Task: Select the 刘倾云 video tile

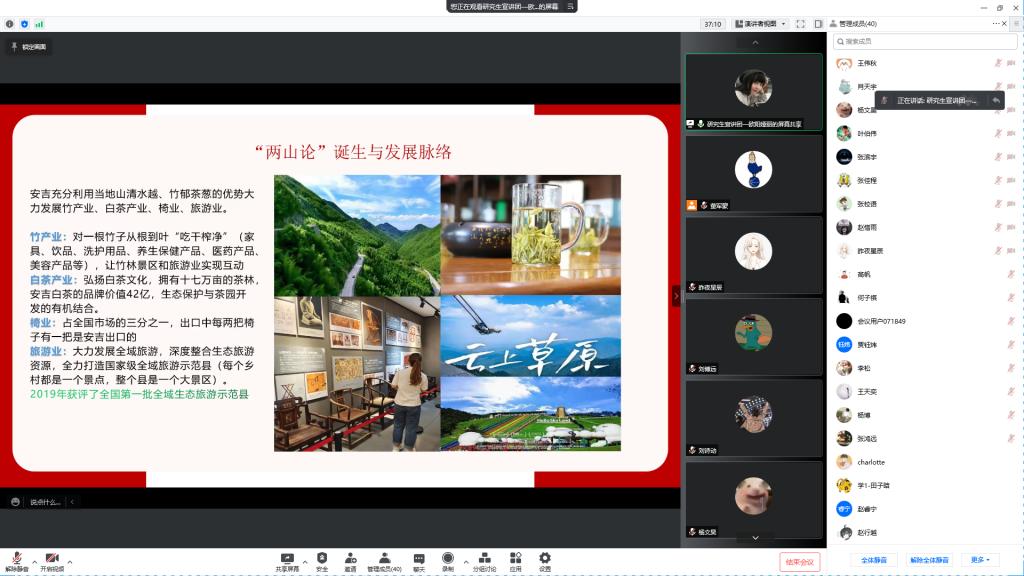Action: (x=754, y=336)
